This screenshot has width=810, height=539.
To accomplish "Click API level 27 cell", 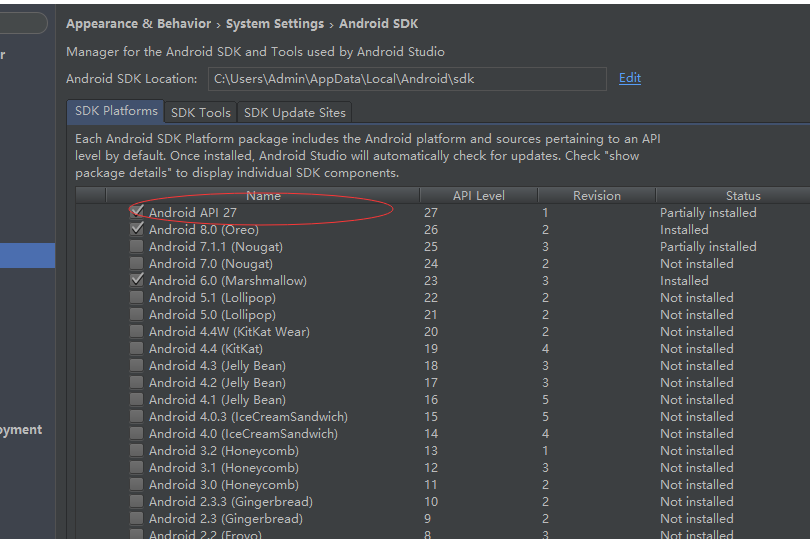I will 431,212.
